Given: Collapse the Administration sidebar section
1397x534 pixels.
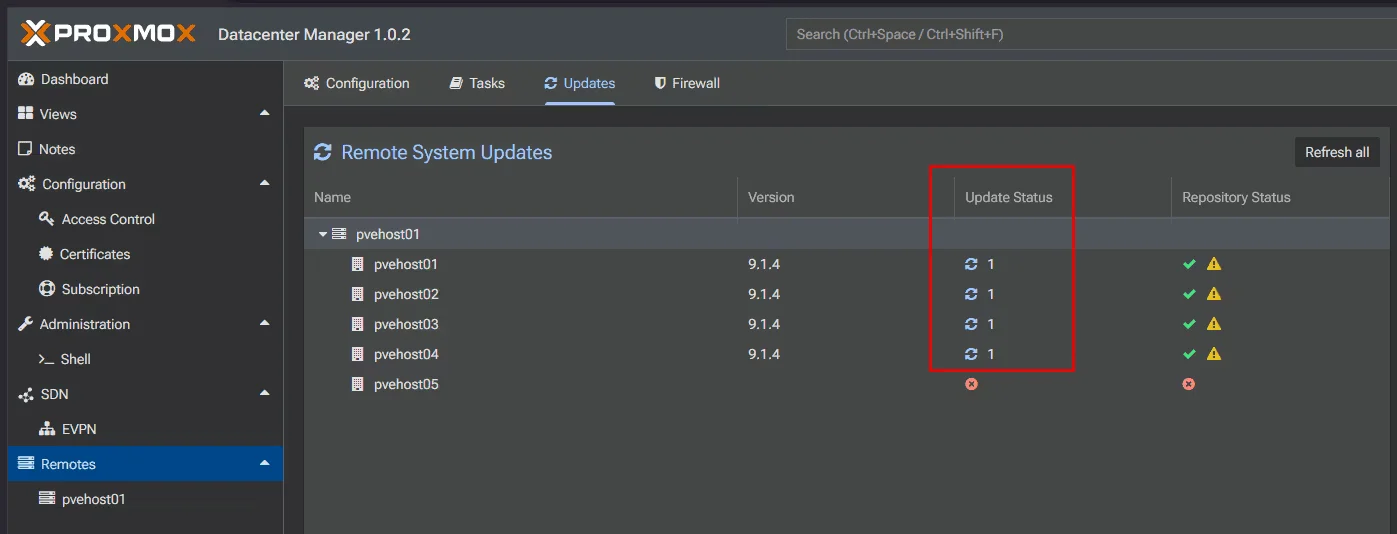Looking at the screenshot, I should [264, 324].
